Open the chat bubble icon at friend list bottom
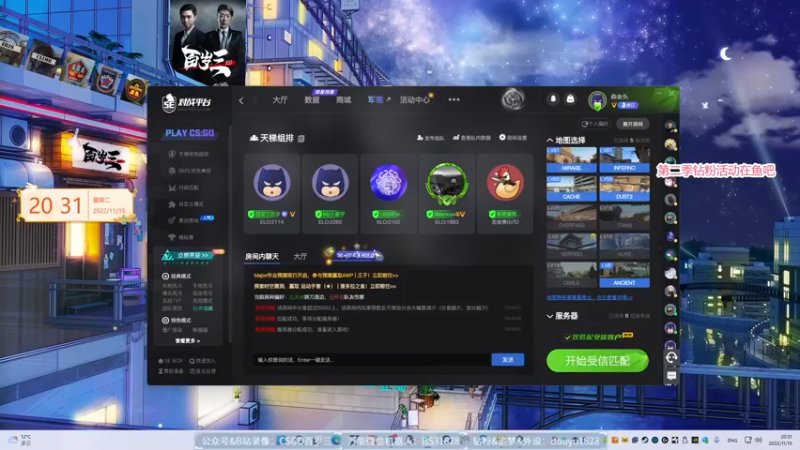 click(671, 376)
